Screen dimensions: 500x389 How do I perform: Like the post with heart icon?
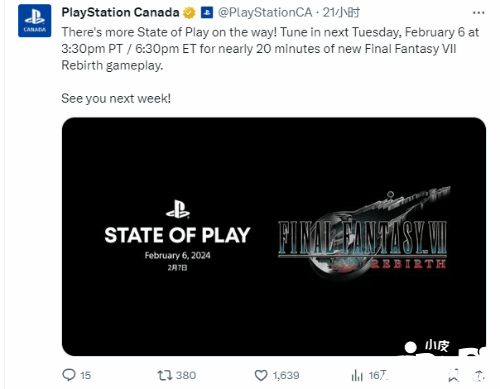(x=261, y=375)
